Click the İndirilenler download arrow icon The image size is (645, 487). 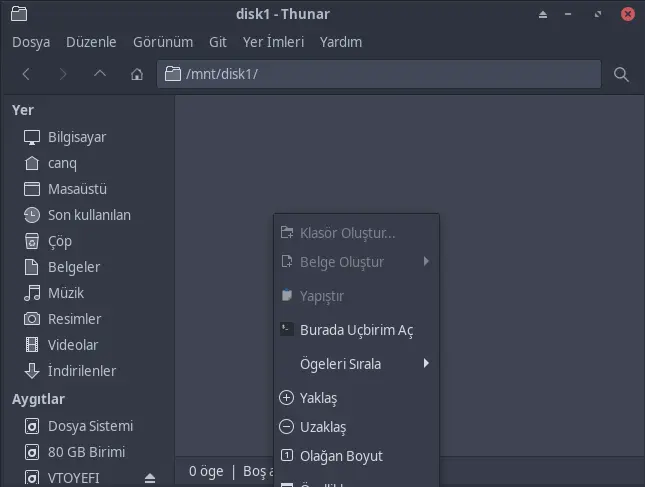pos(32,371)
